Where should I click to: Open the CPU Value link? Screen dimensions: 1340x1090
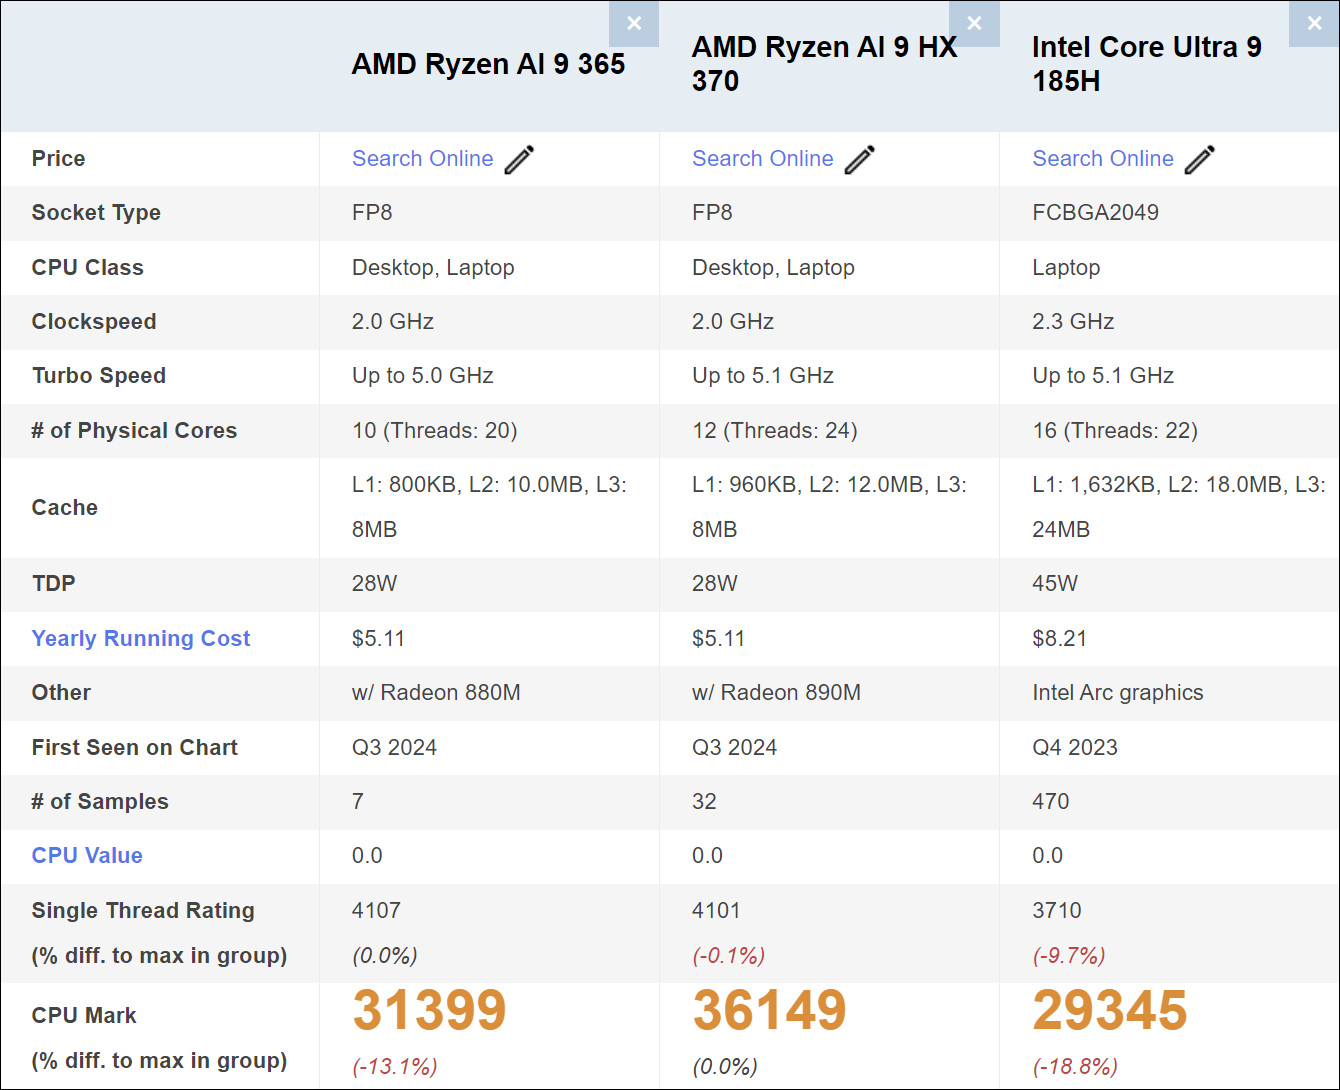tap(87, 855)
